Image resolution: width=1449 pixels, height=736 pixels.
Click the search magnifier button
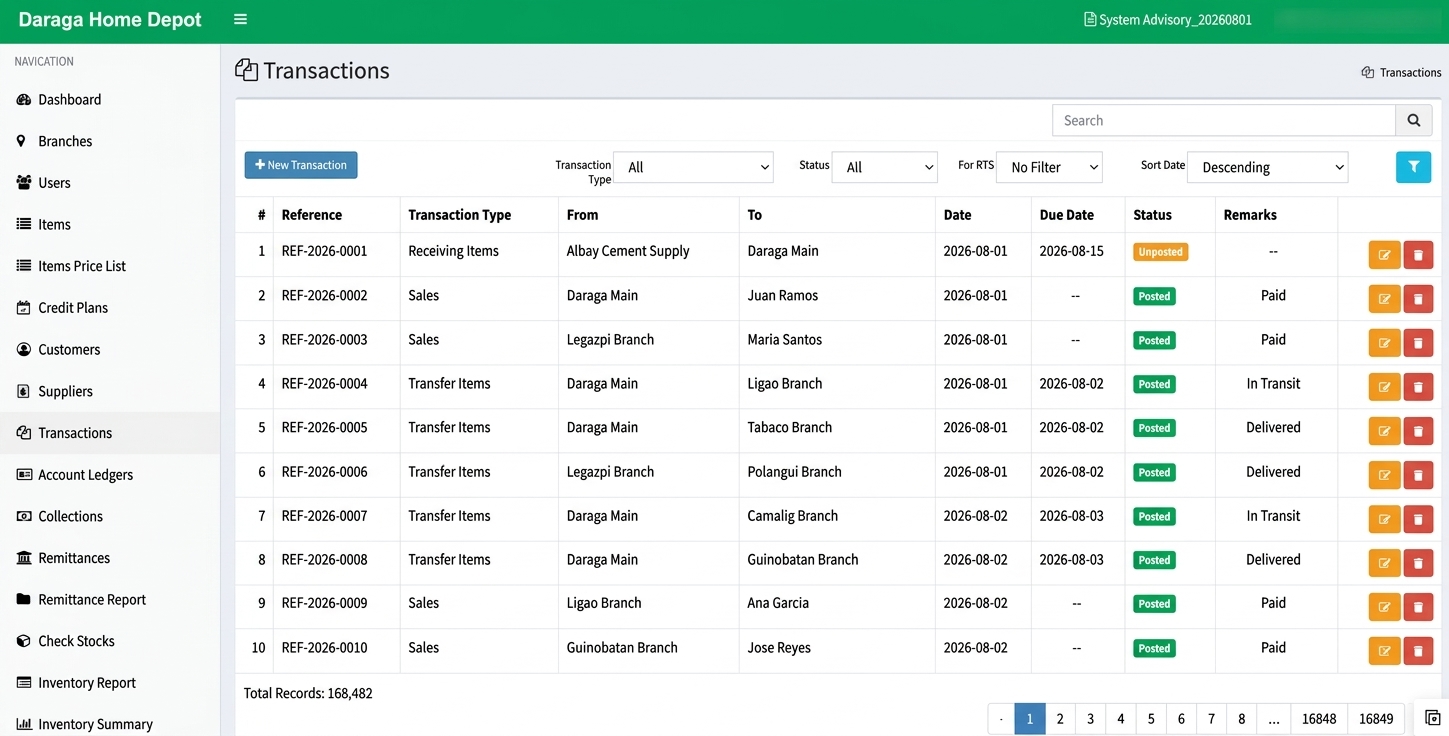click(1414, 120)
